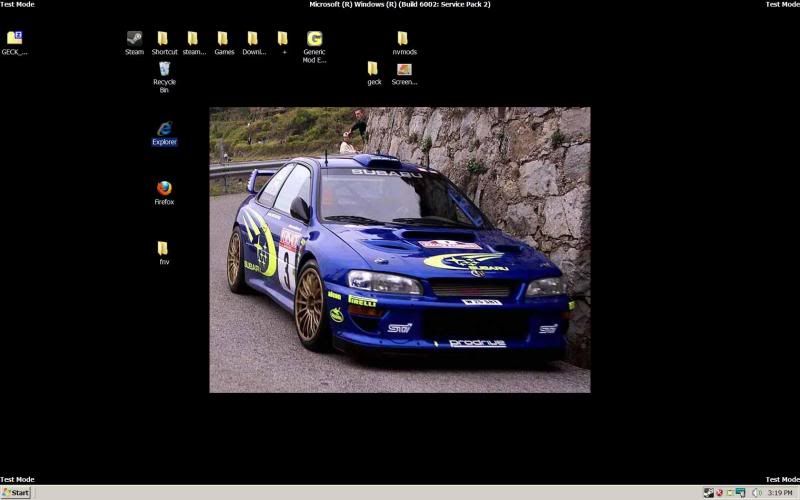
Task: Open the Steam desktop shortcut
Action: (134, 43)
